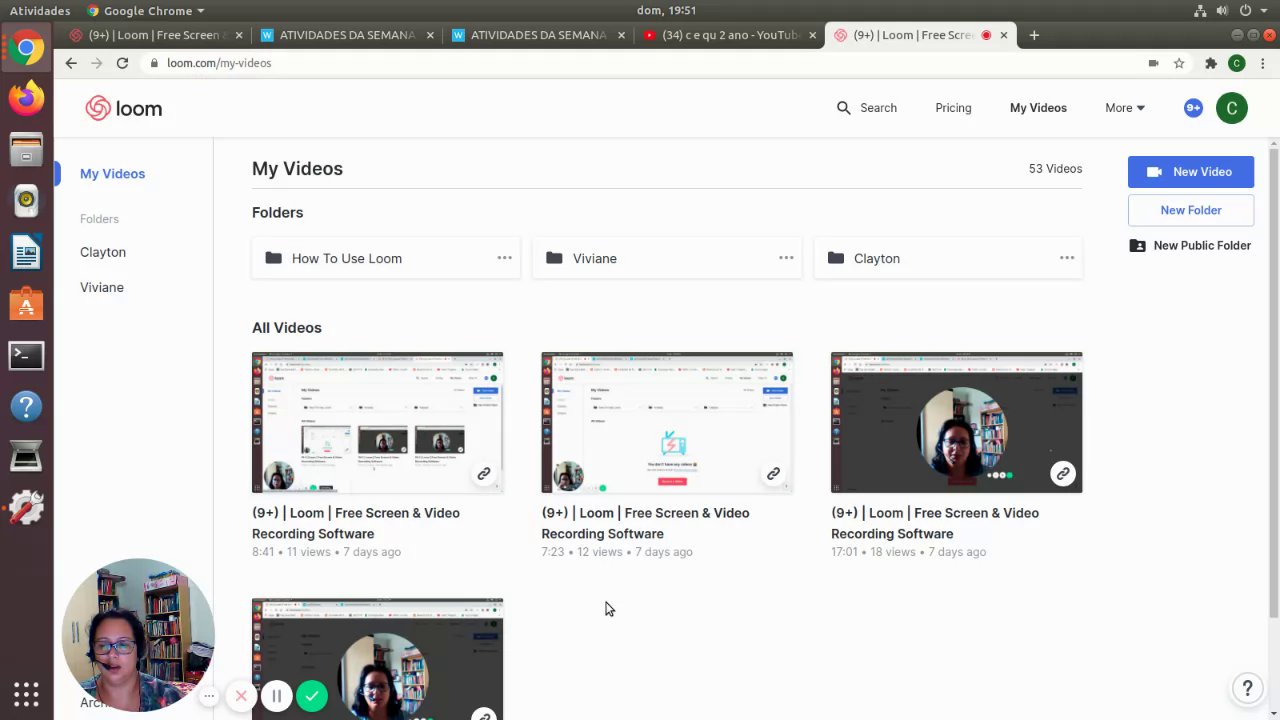Click the Atividades button in top bar
1280x720 pixels.
click(x=40, y=11)
